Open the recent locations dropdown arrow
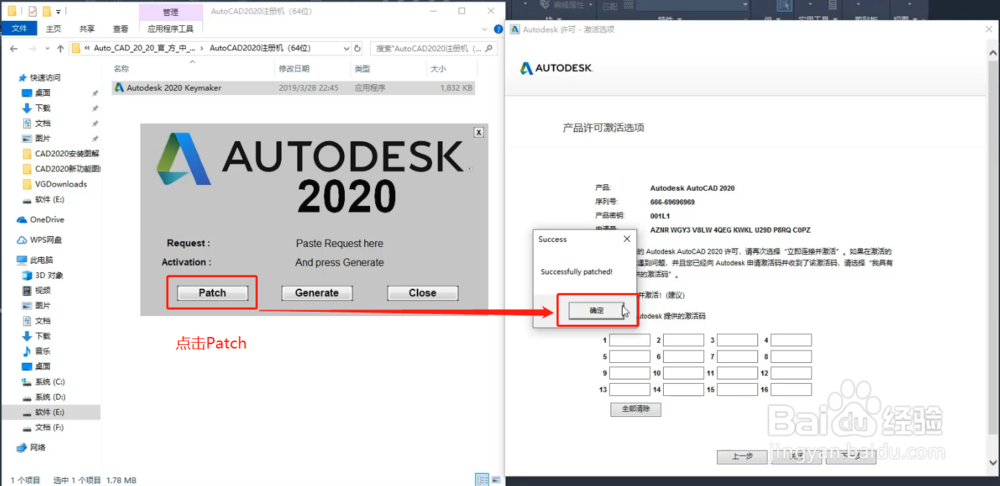Viewport: 1000px width, 486px height. (46, 48)
